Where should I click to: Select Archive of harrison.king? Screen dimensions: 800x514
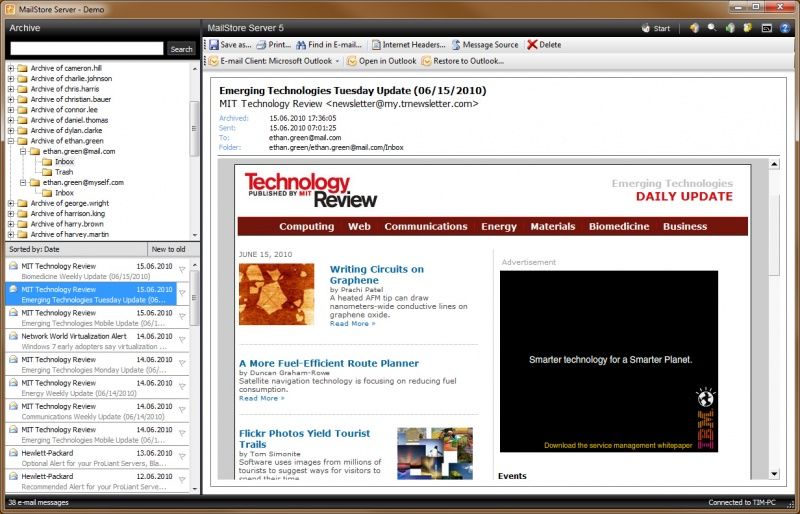pos(67,214)
